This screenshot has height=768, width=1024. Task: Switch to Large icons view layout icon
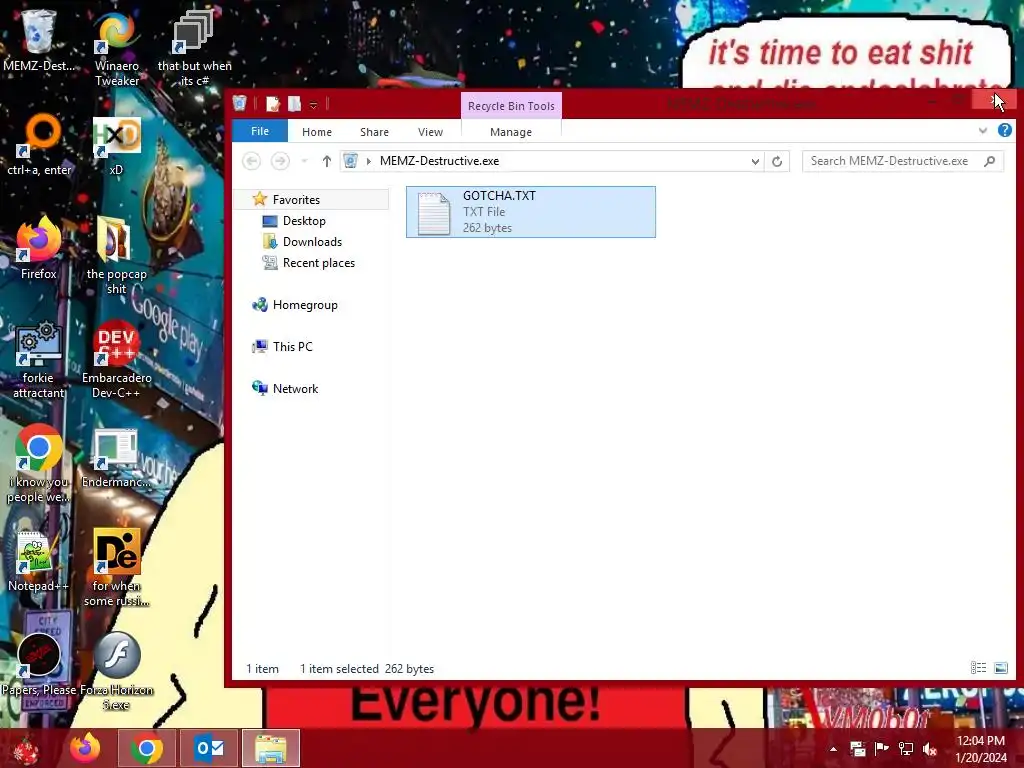point(1000,667)
